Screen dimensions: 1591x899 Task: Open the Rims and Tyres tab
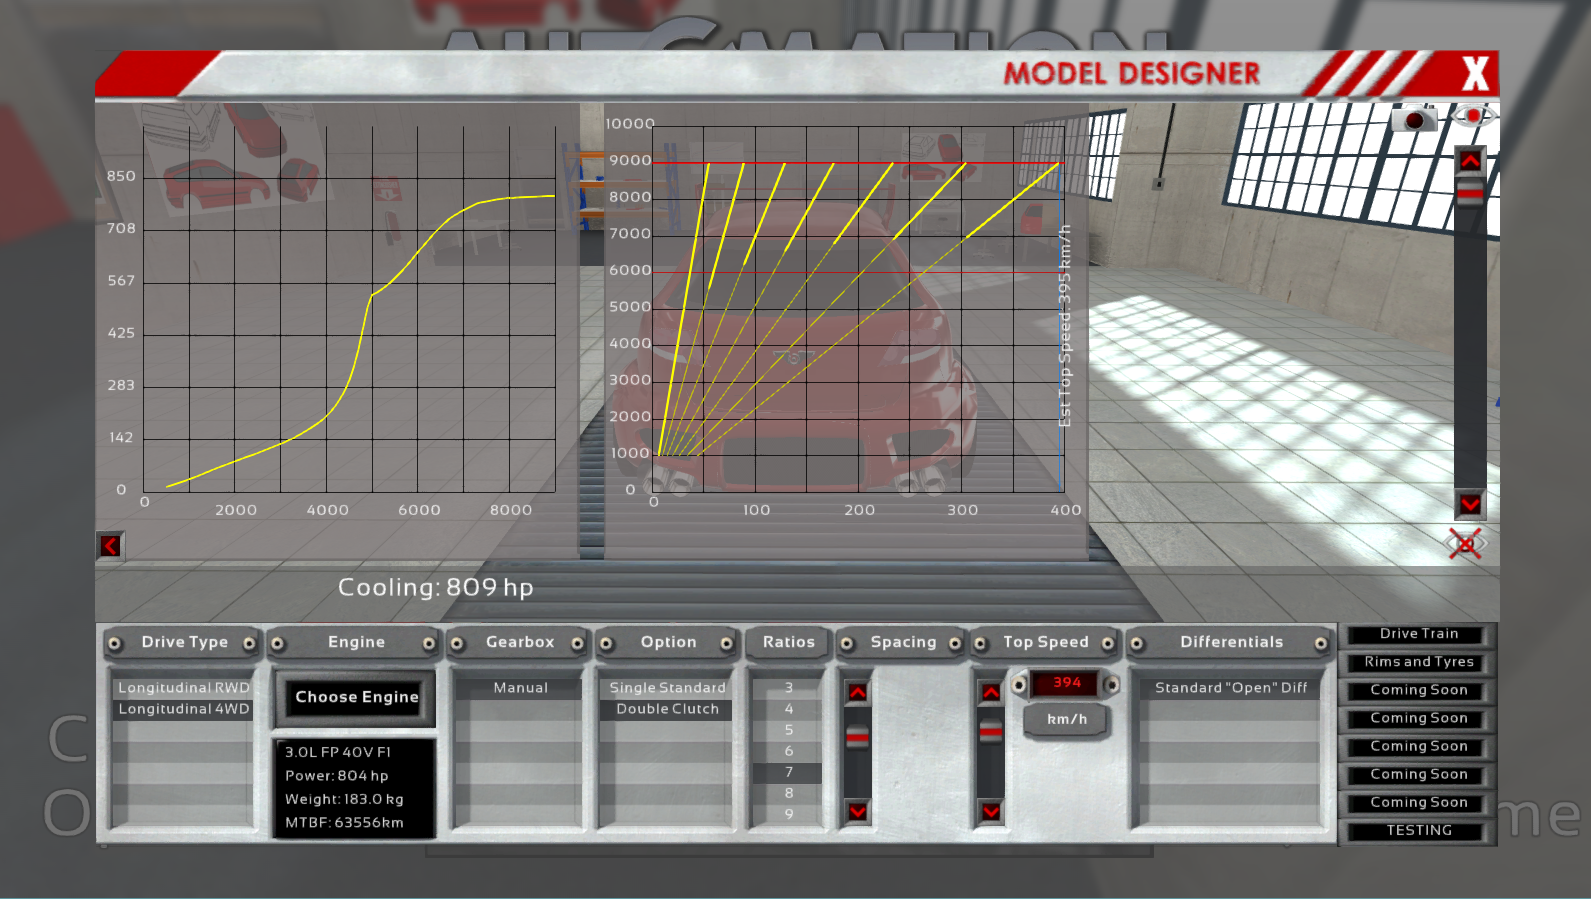(x=1418, y=662)
